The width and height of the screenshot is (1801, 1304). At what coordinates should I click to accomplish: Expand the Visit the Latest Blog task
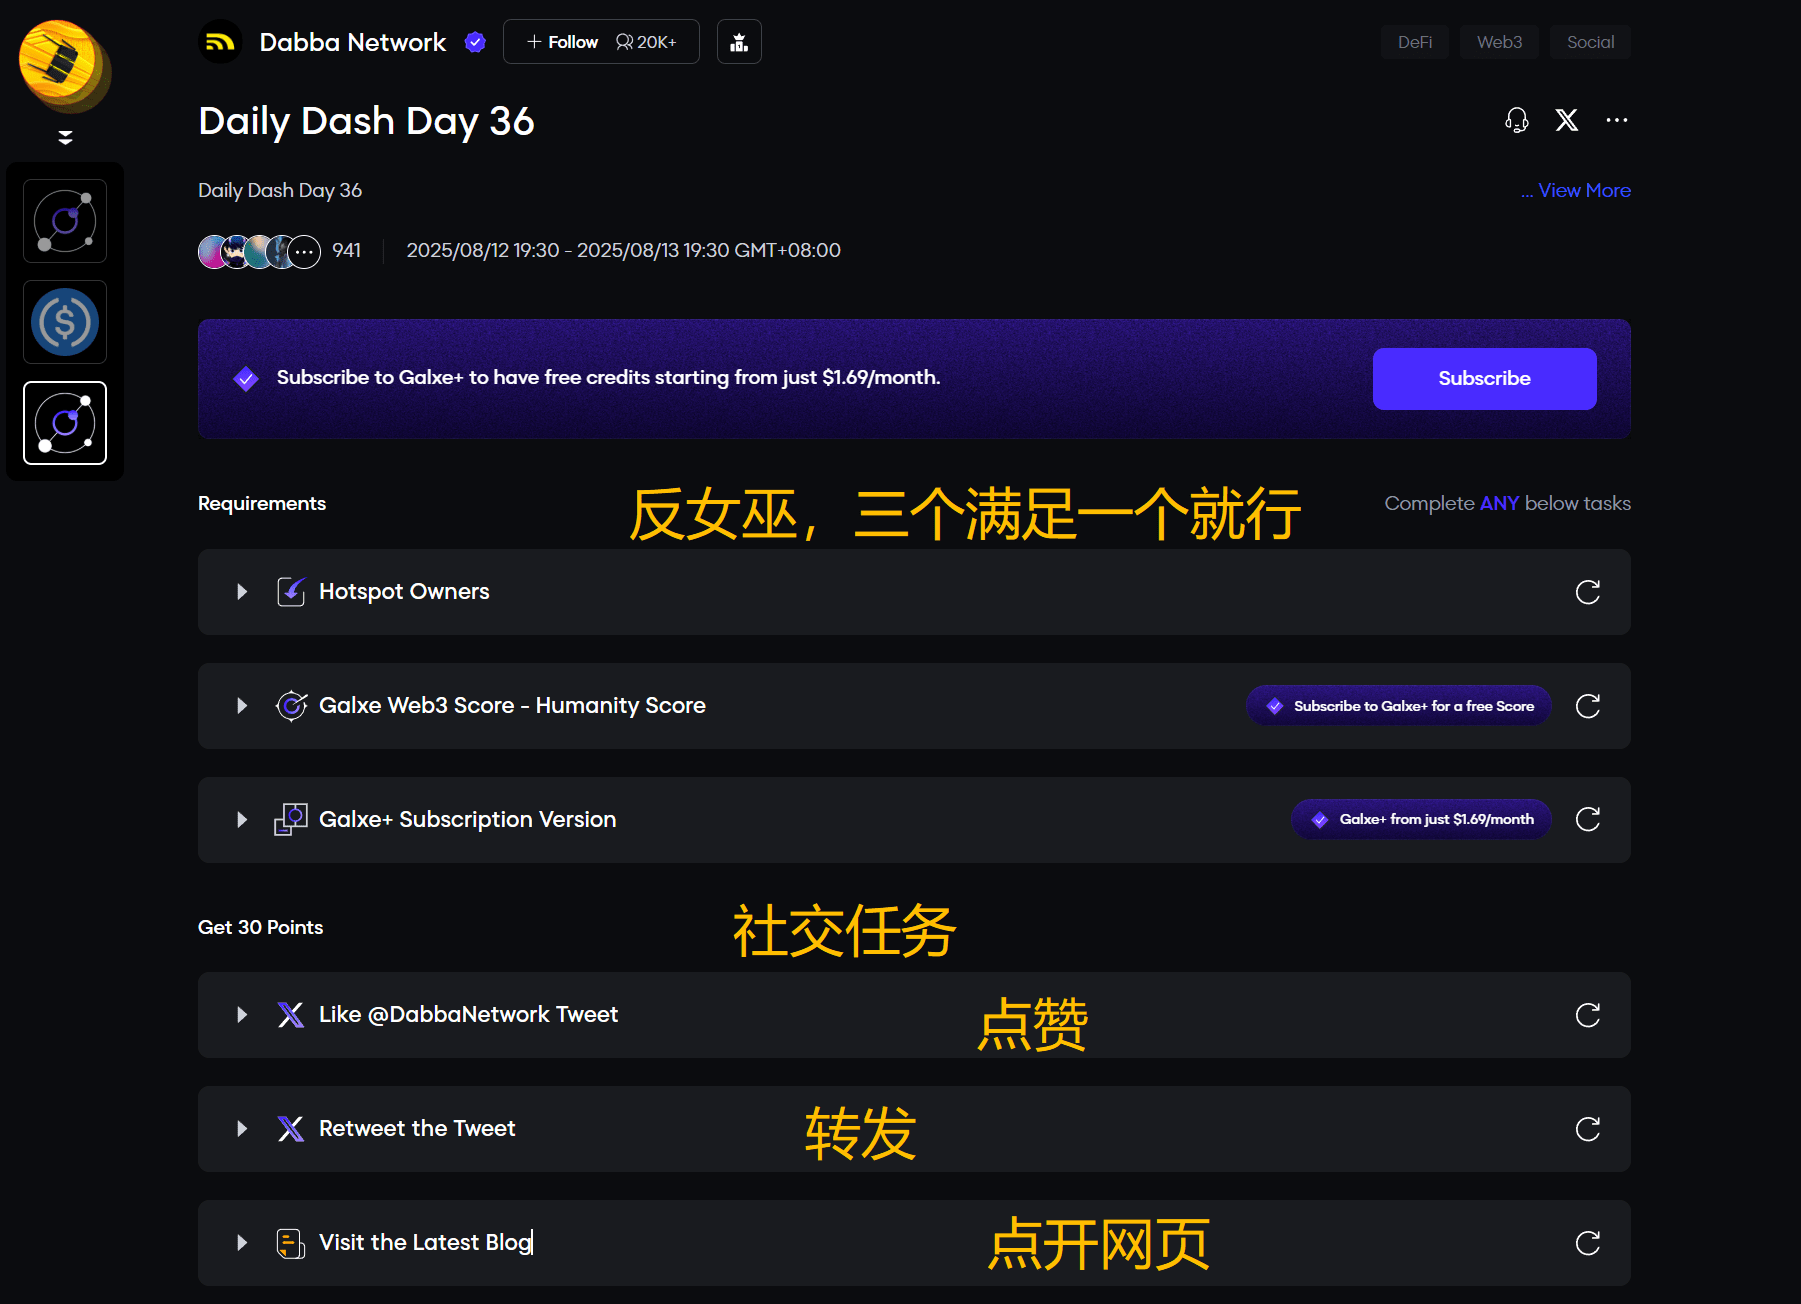[x=242, y=1243]
